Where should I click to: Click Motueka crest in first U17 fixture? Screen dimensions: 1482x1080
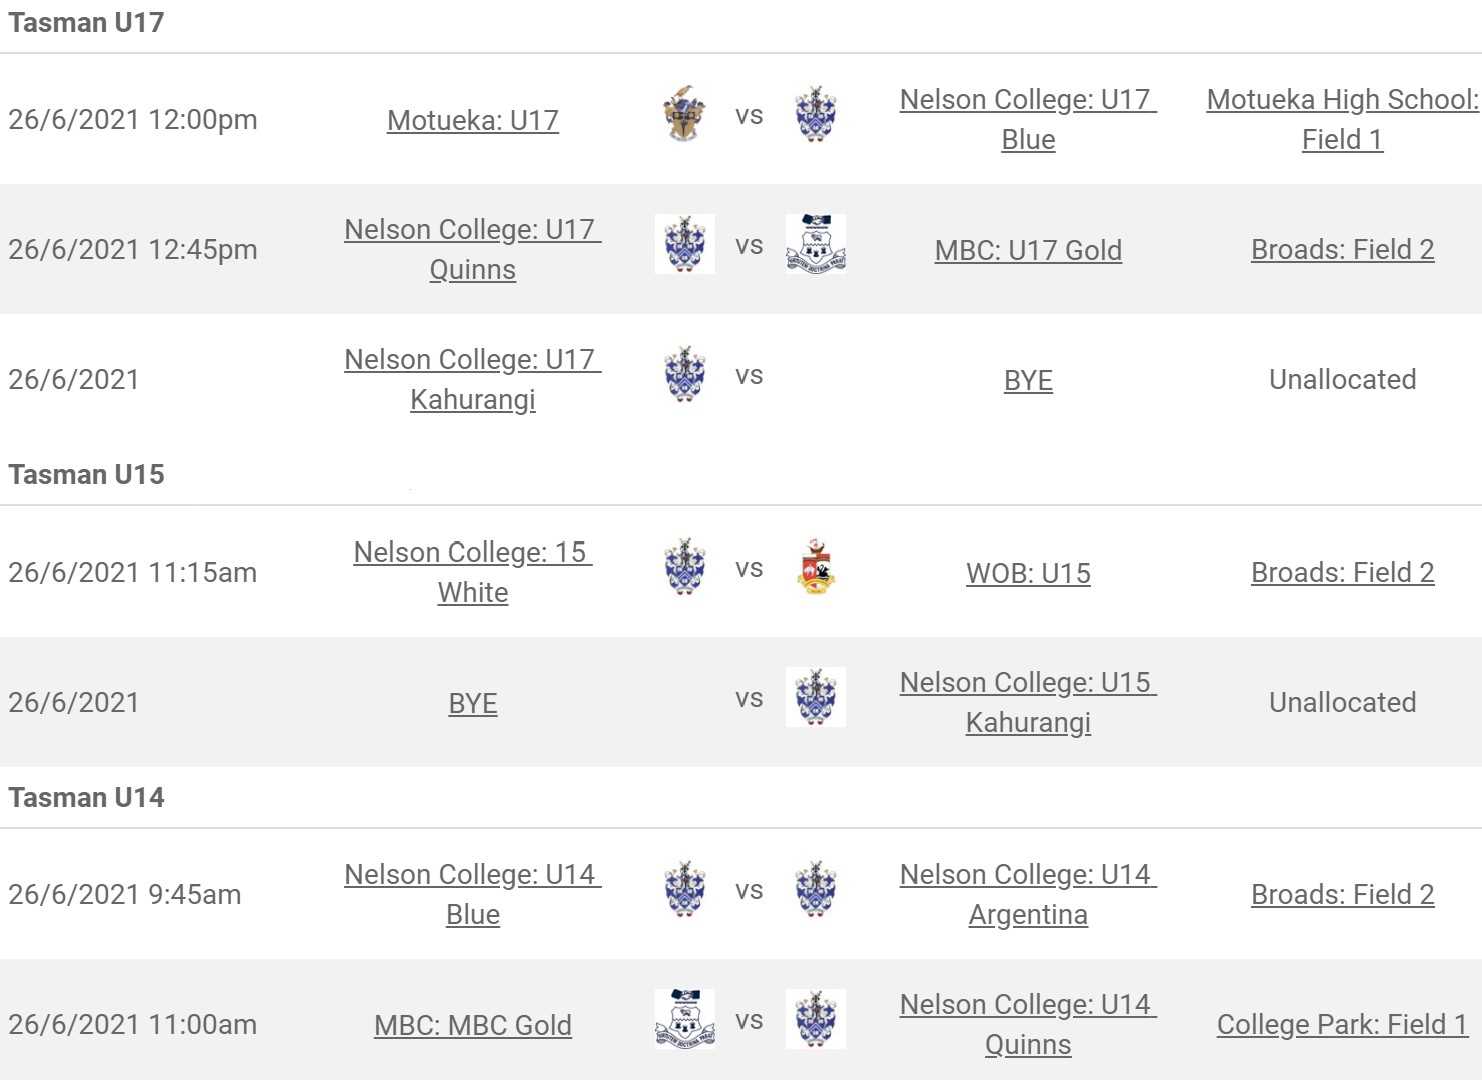click(685, 114)
